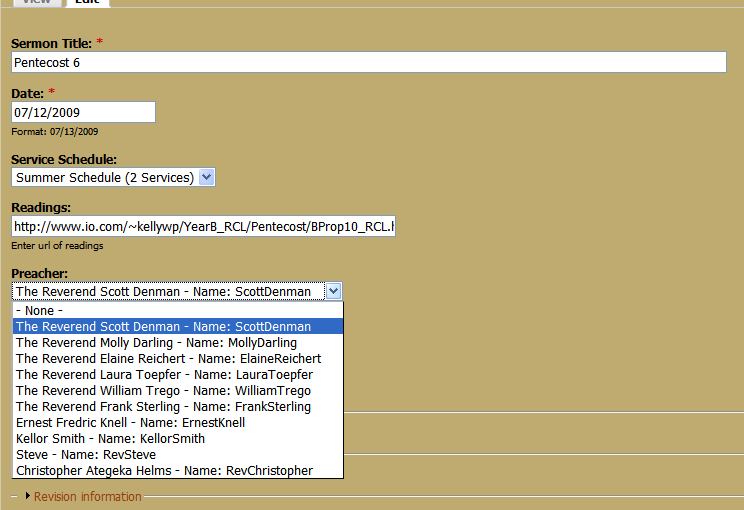Switch to the Edit tab

pyautogui.click(x=88, y=2)
